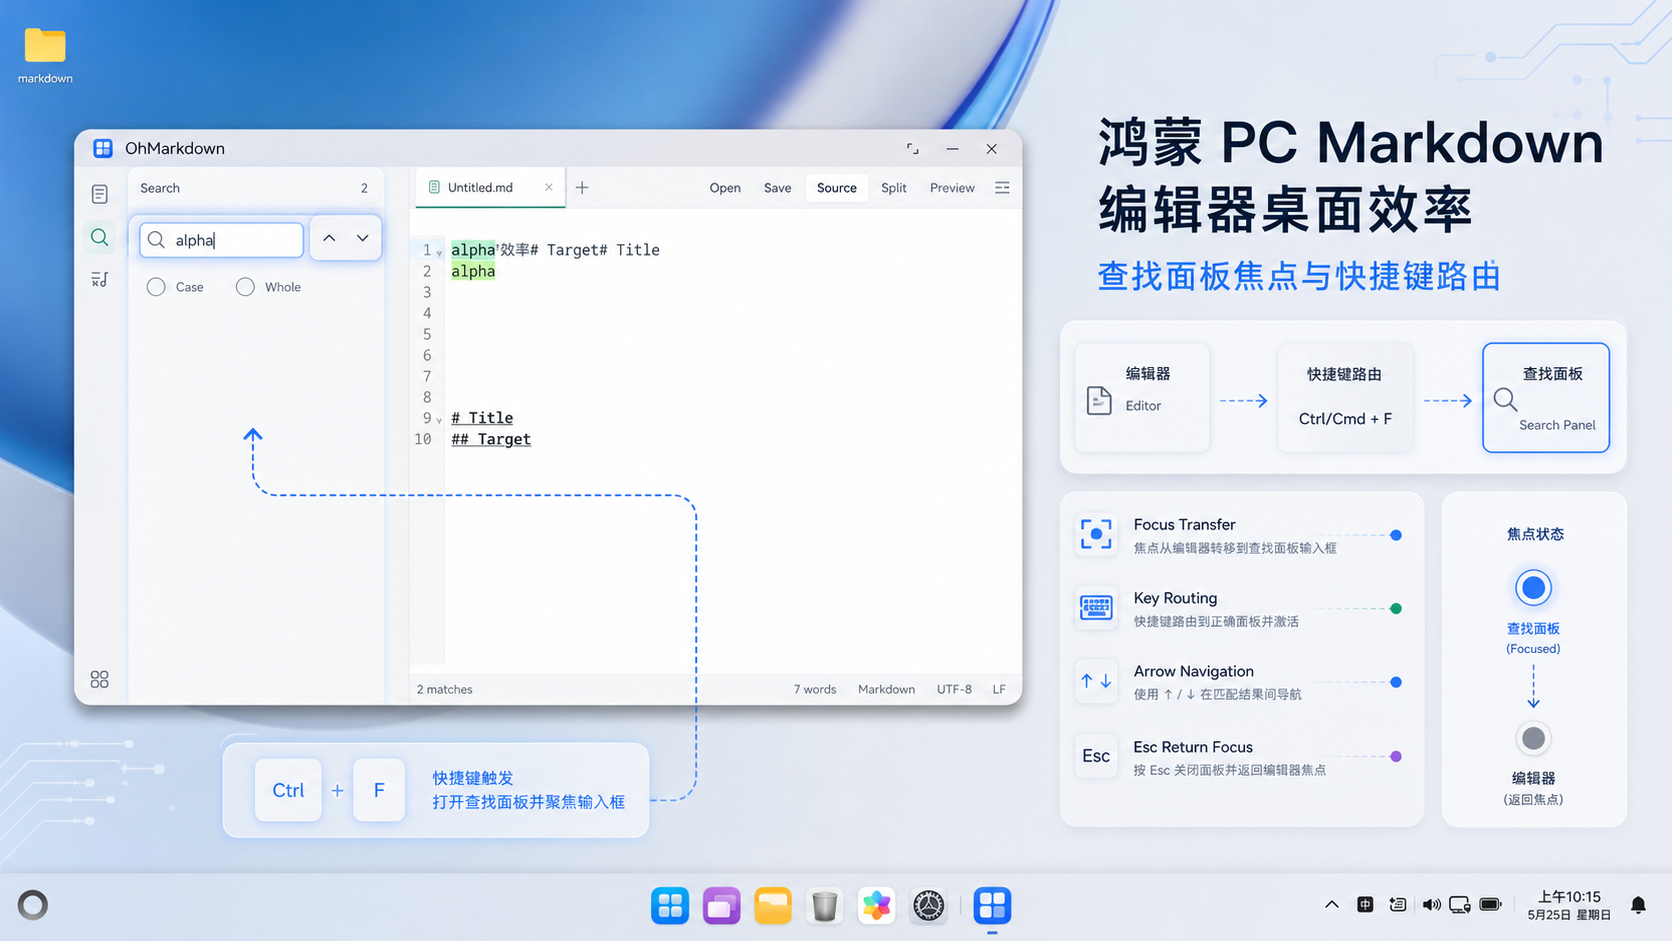Open the apps grid icon at sidebar bottom
This screenshot has width=1672, height=941.
pos(99,679)
